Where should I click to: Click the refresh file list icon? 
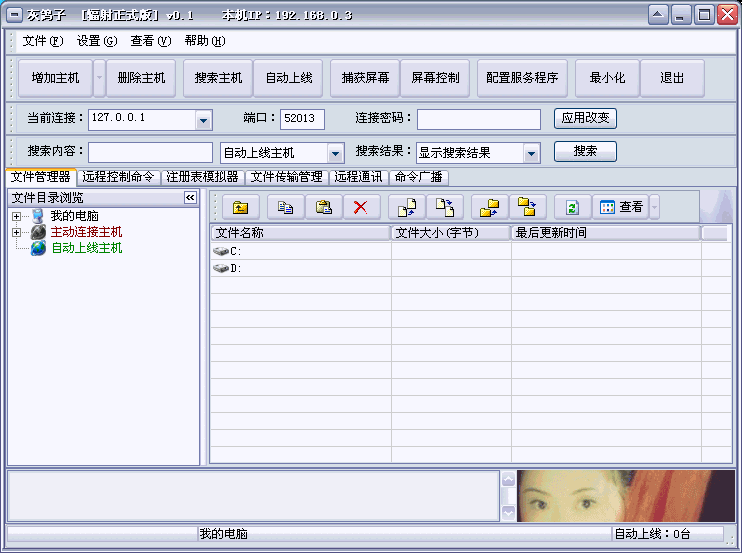(x=572, y=207)
